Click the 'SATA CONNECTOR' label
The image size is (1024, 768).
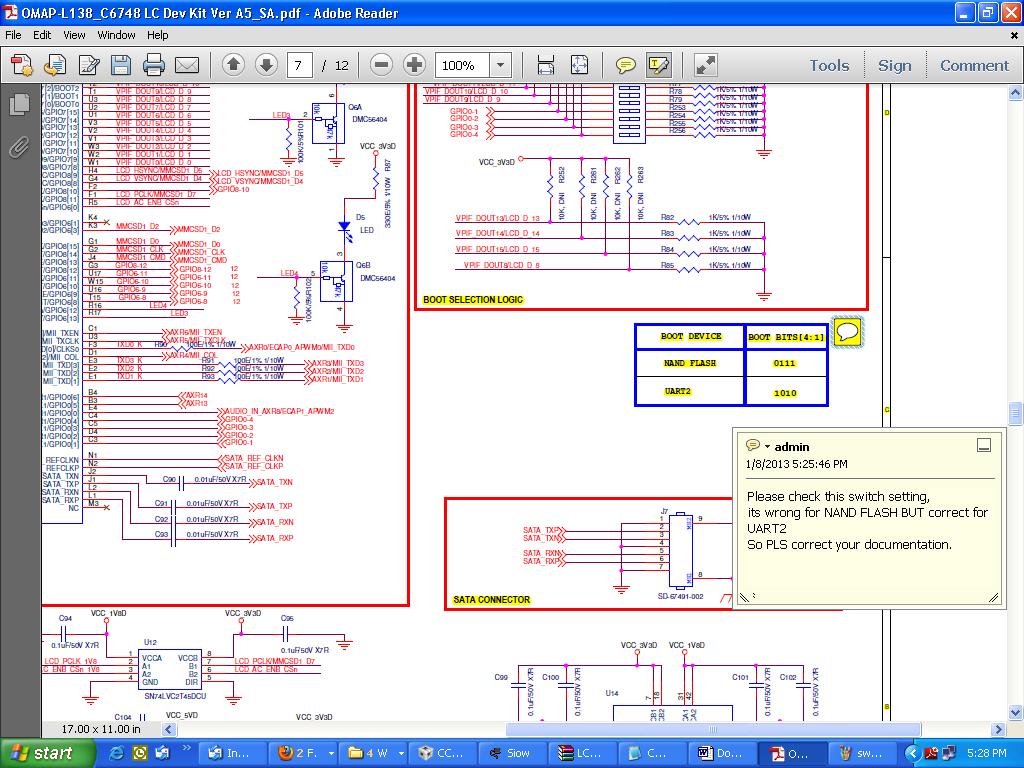pyautogui.click(x=491, y=600)
